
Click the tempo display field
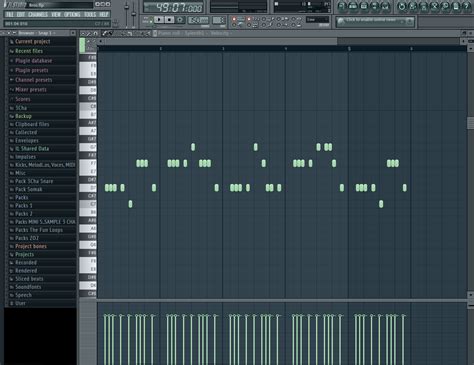[198, 20]
